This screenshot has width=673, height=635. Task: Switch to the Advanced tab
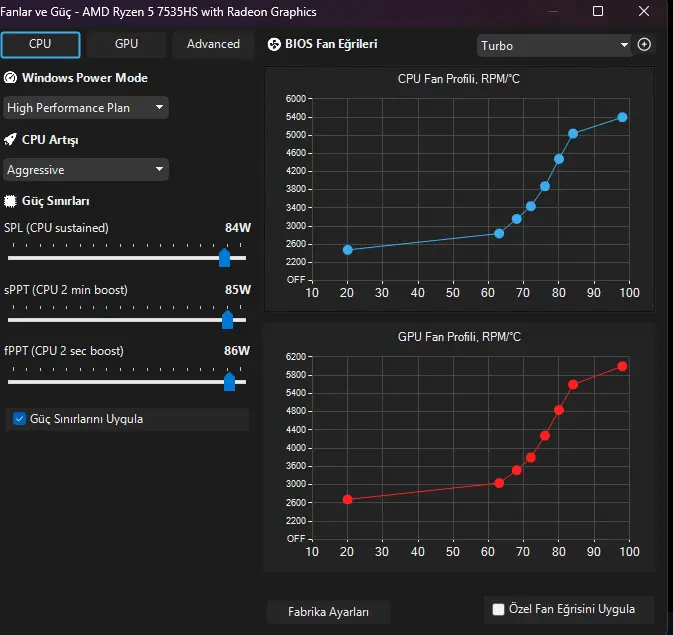click(x=213, y=44)
